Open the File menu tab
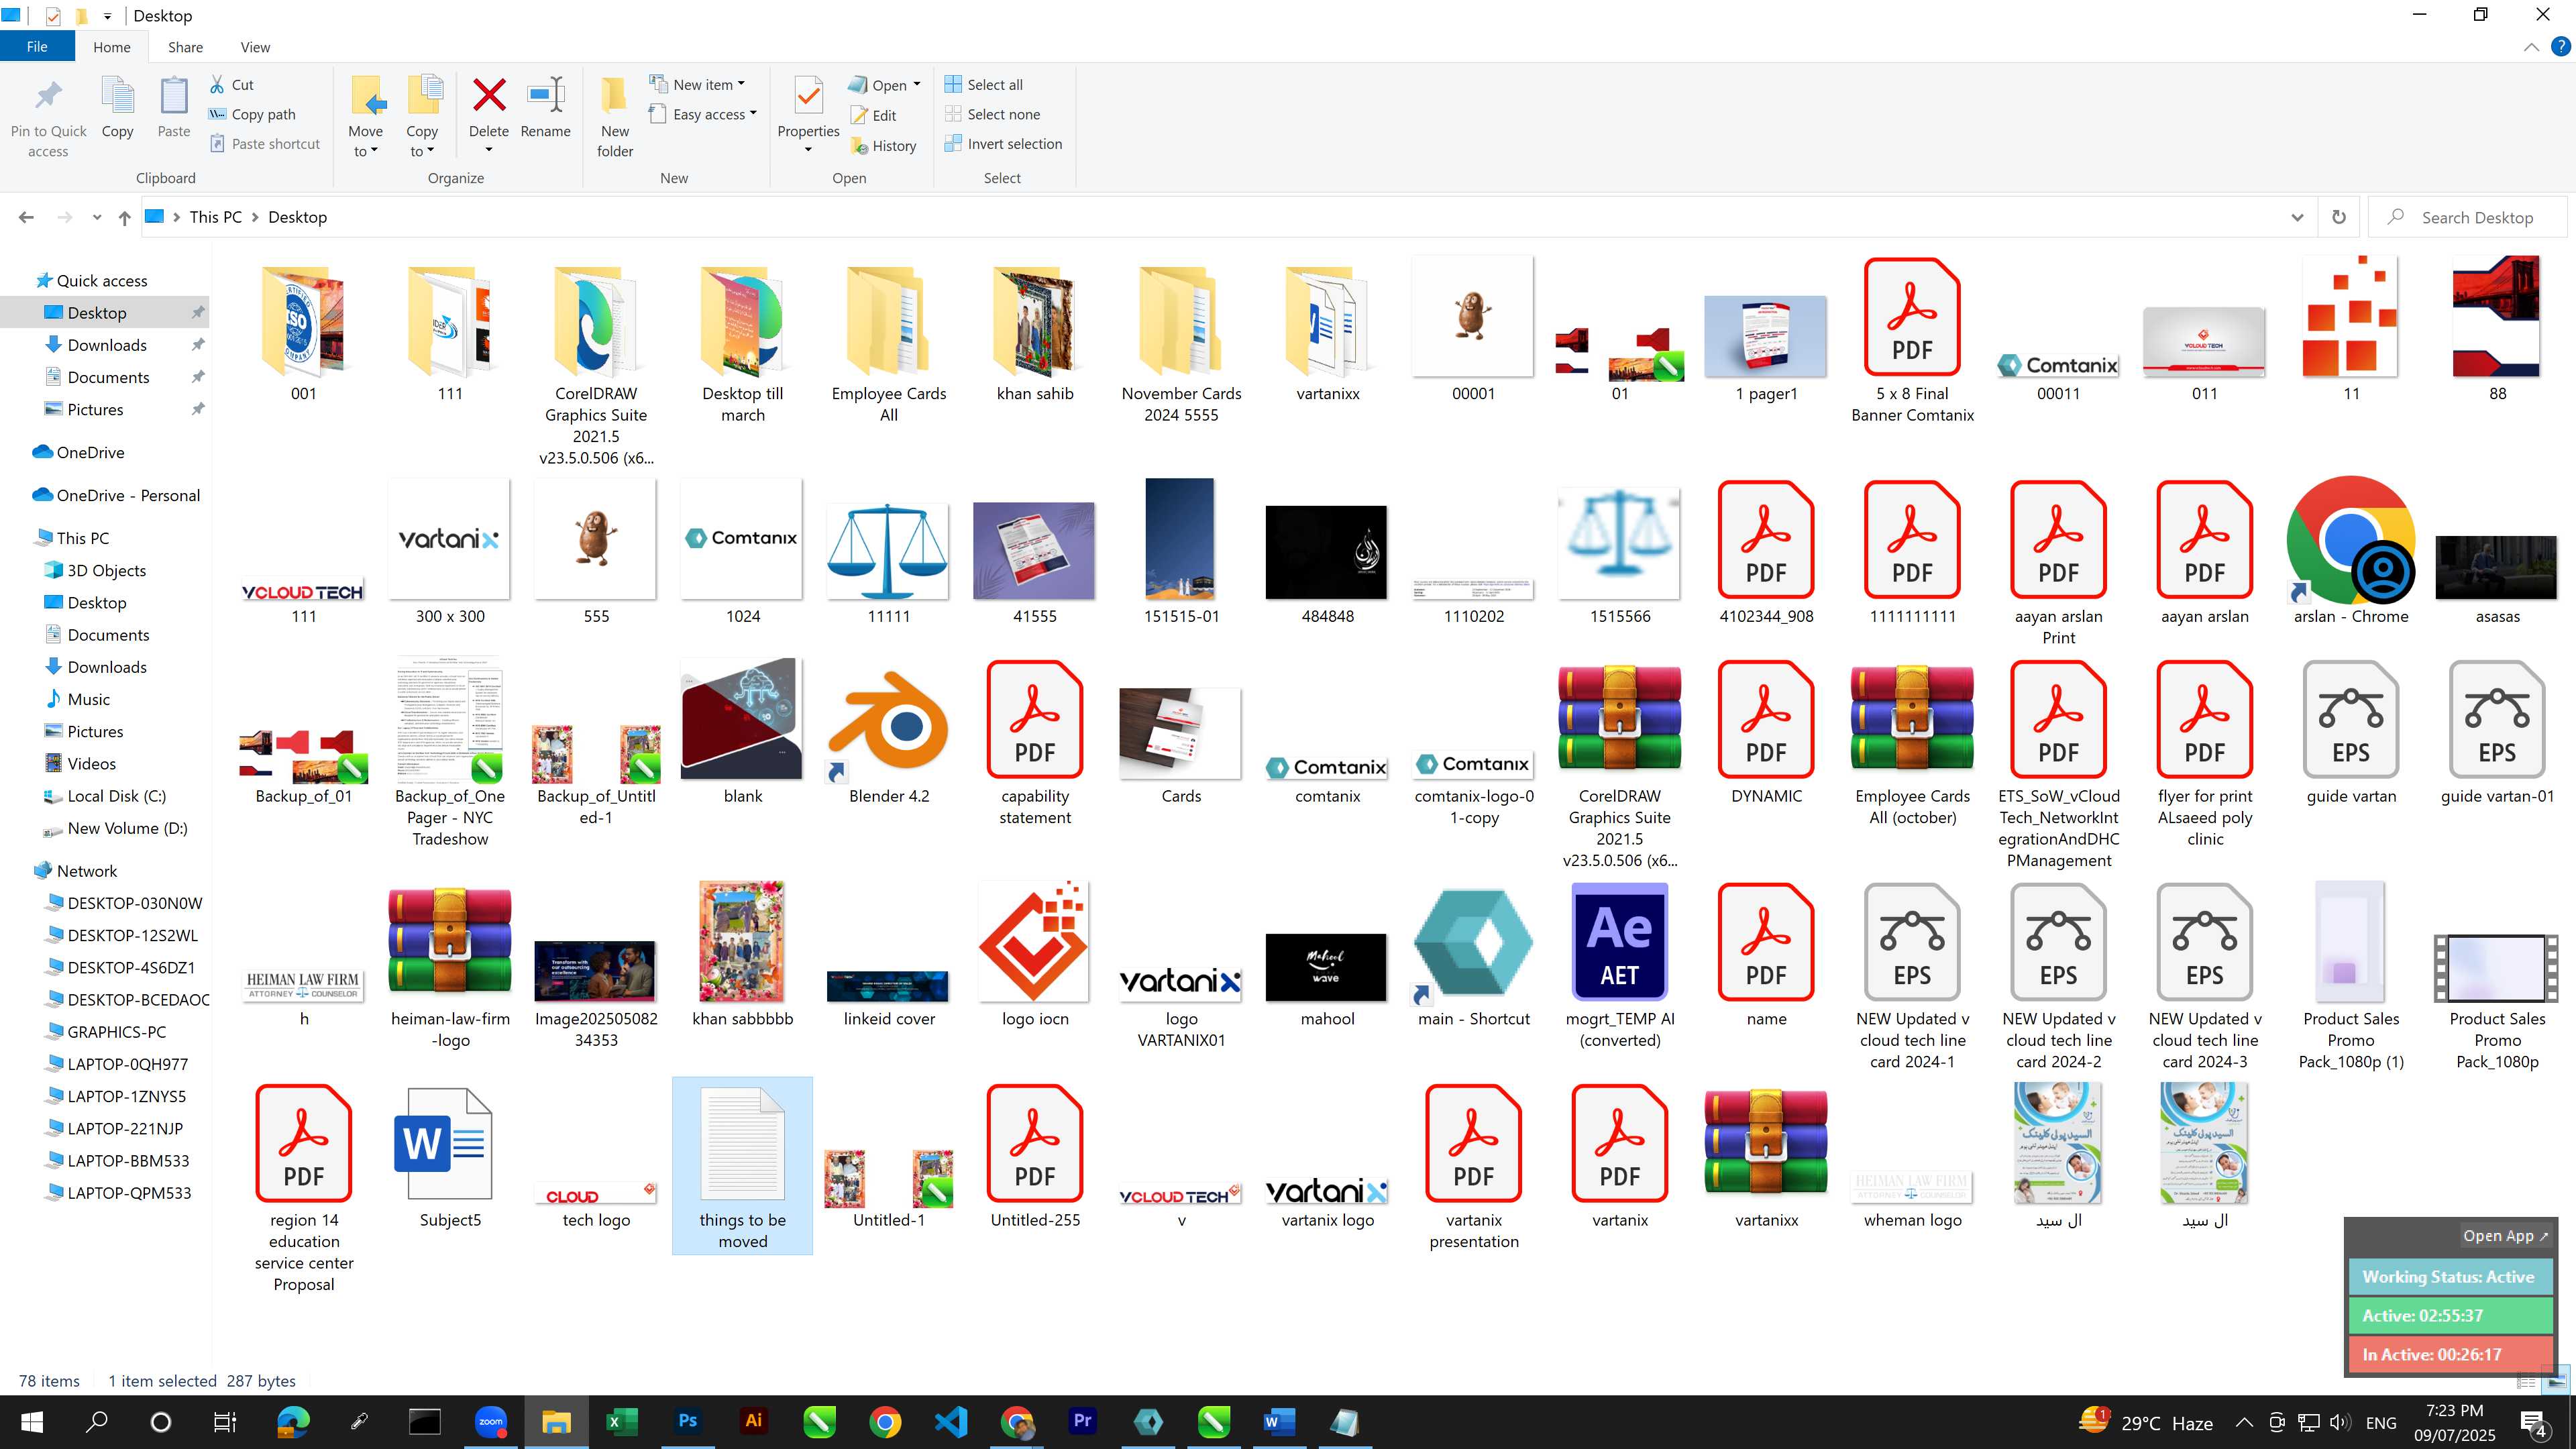2576x1449 pixels. pyautogui.click(x=37, y=47)
